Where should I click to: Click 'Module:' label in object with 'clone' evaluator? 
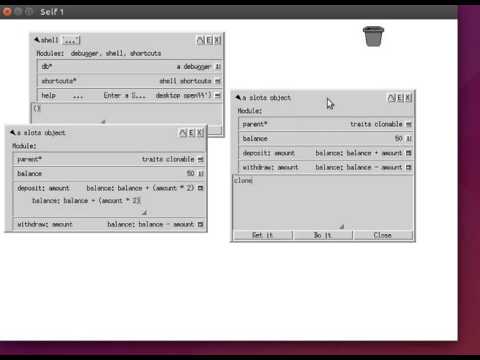250,111
